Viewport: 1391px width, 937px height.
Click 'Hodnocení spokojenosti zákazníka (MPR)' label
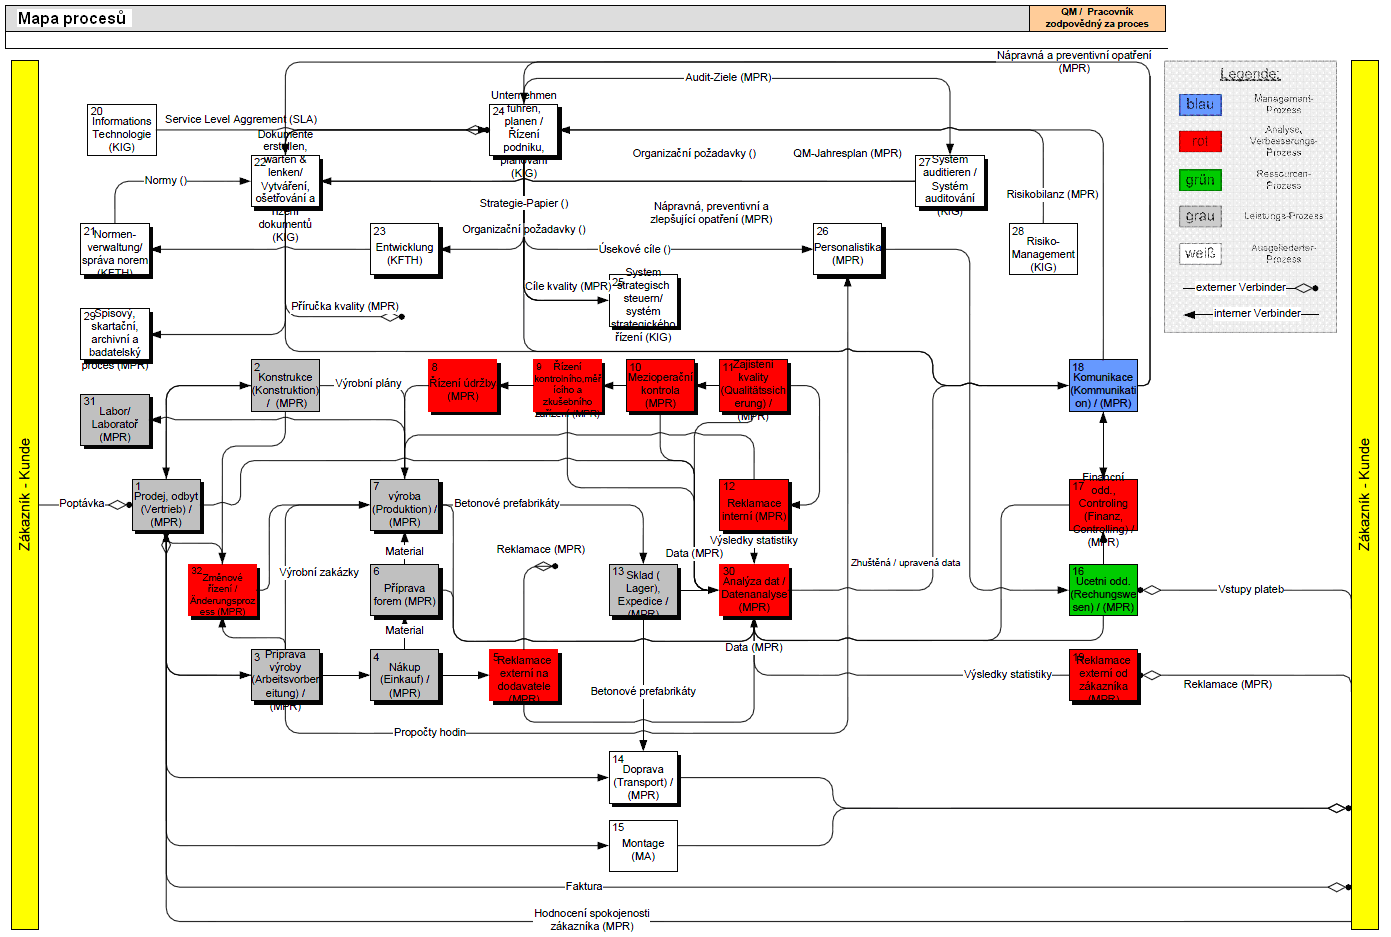[592, 919]
